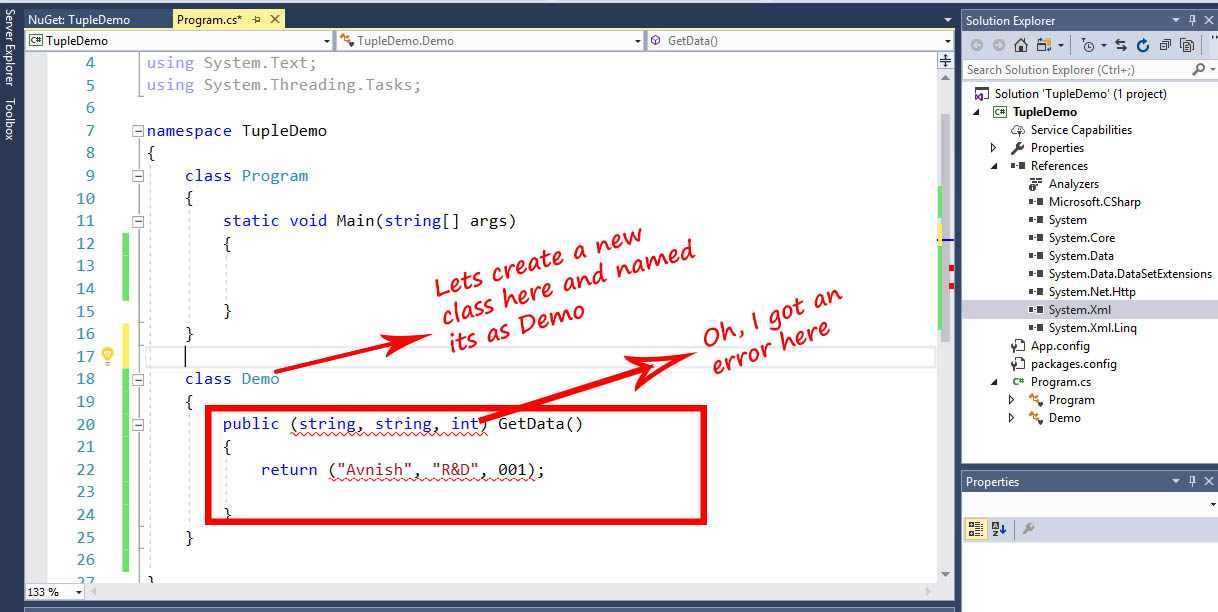
Task: Pin the Properties panel
Action: [x=1191, y=482]
